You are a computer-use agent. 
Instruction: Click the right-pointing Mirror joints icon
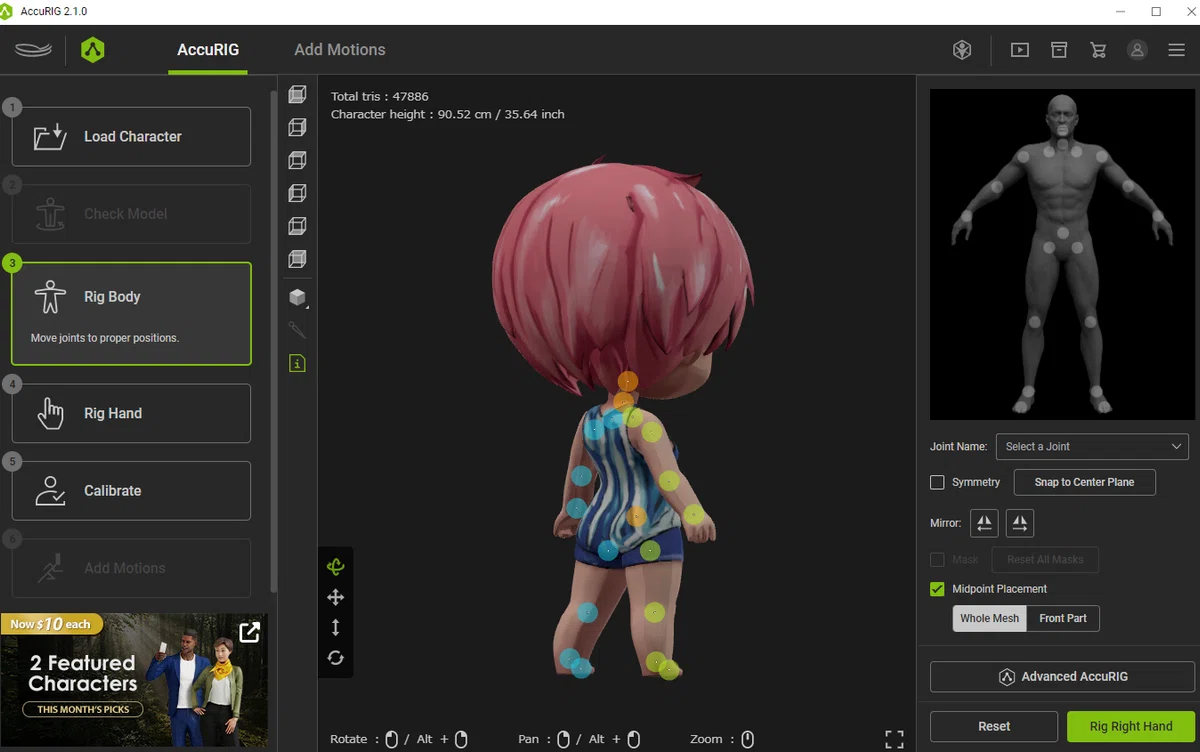point(1020,523)
